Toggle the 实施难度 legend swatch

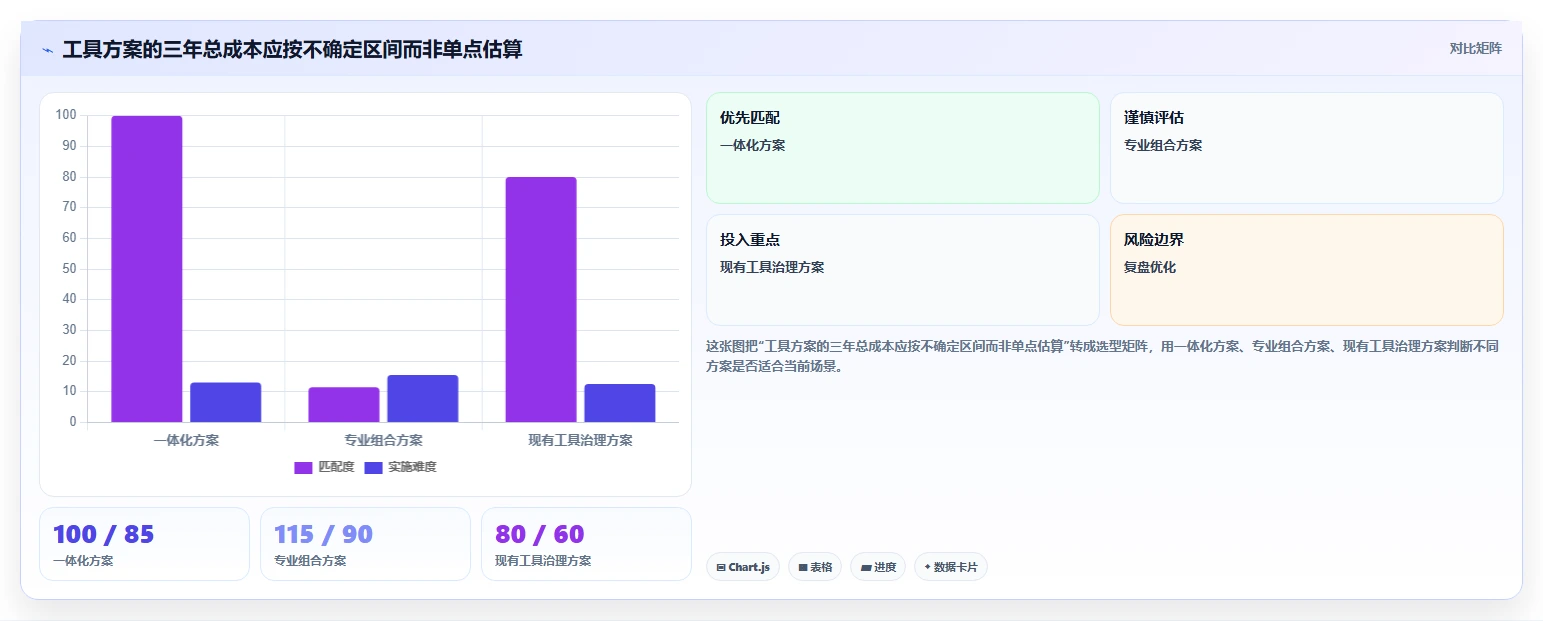pyautogui.click(x=373, y=467)
